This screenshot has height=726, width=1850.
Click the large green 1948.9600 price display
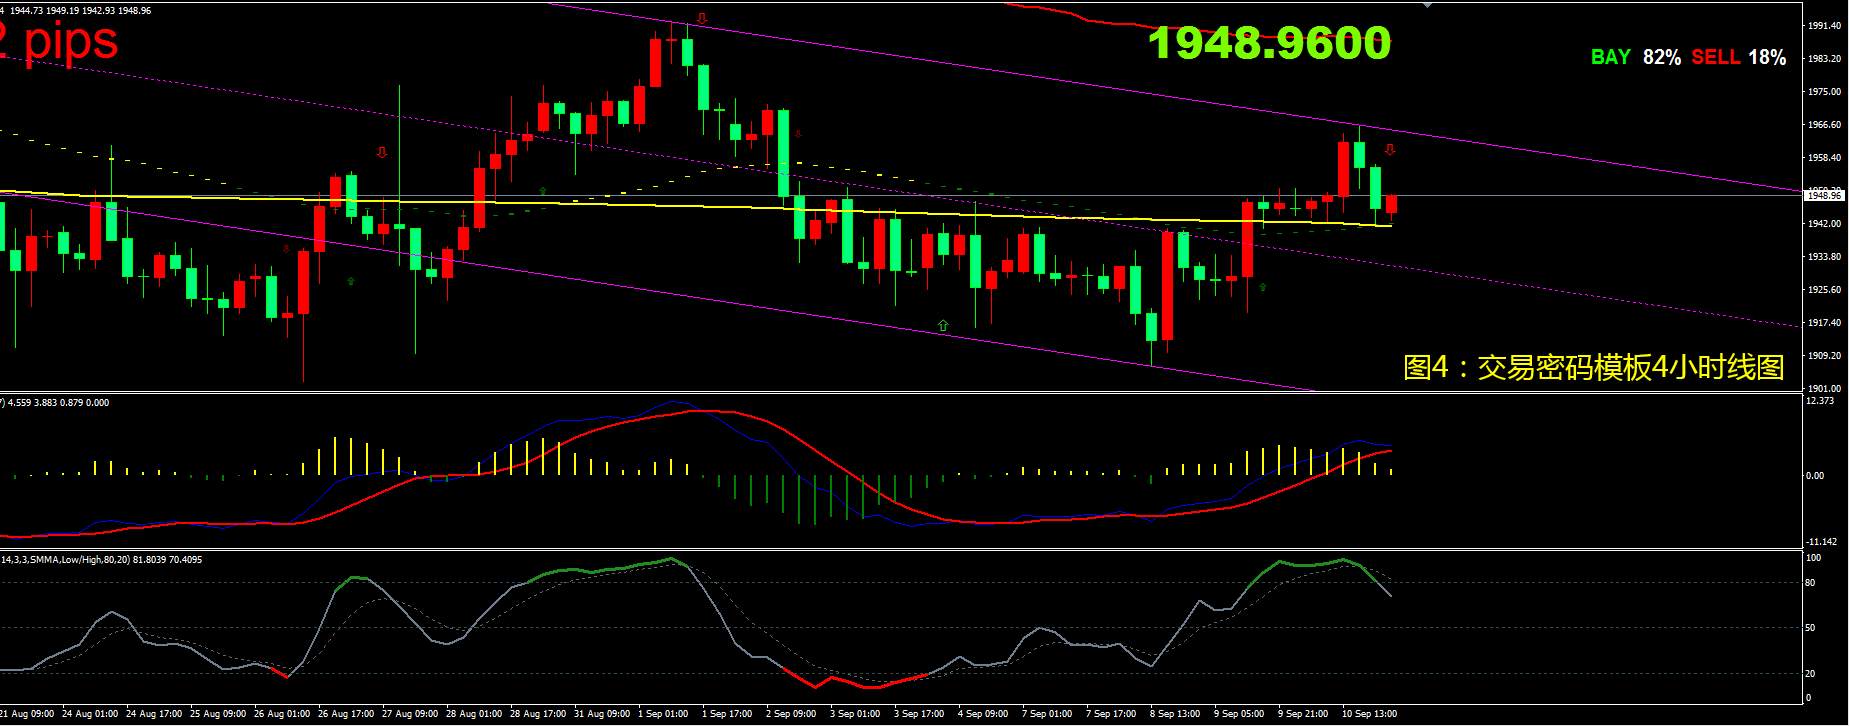pos(1270,43)
